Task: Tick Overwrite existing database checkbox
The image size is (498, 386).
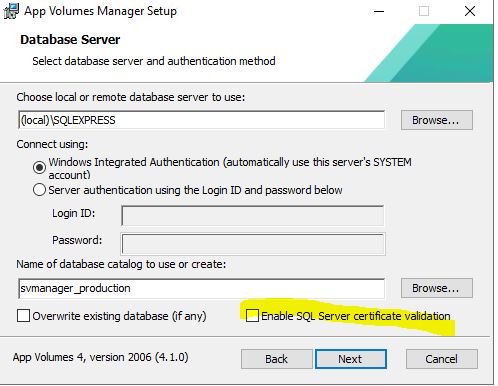Action: (23, 316)
